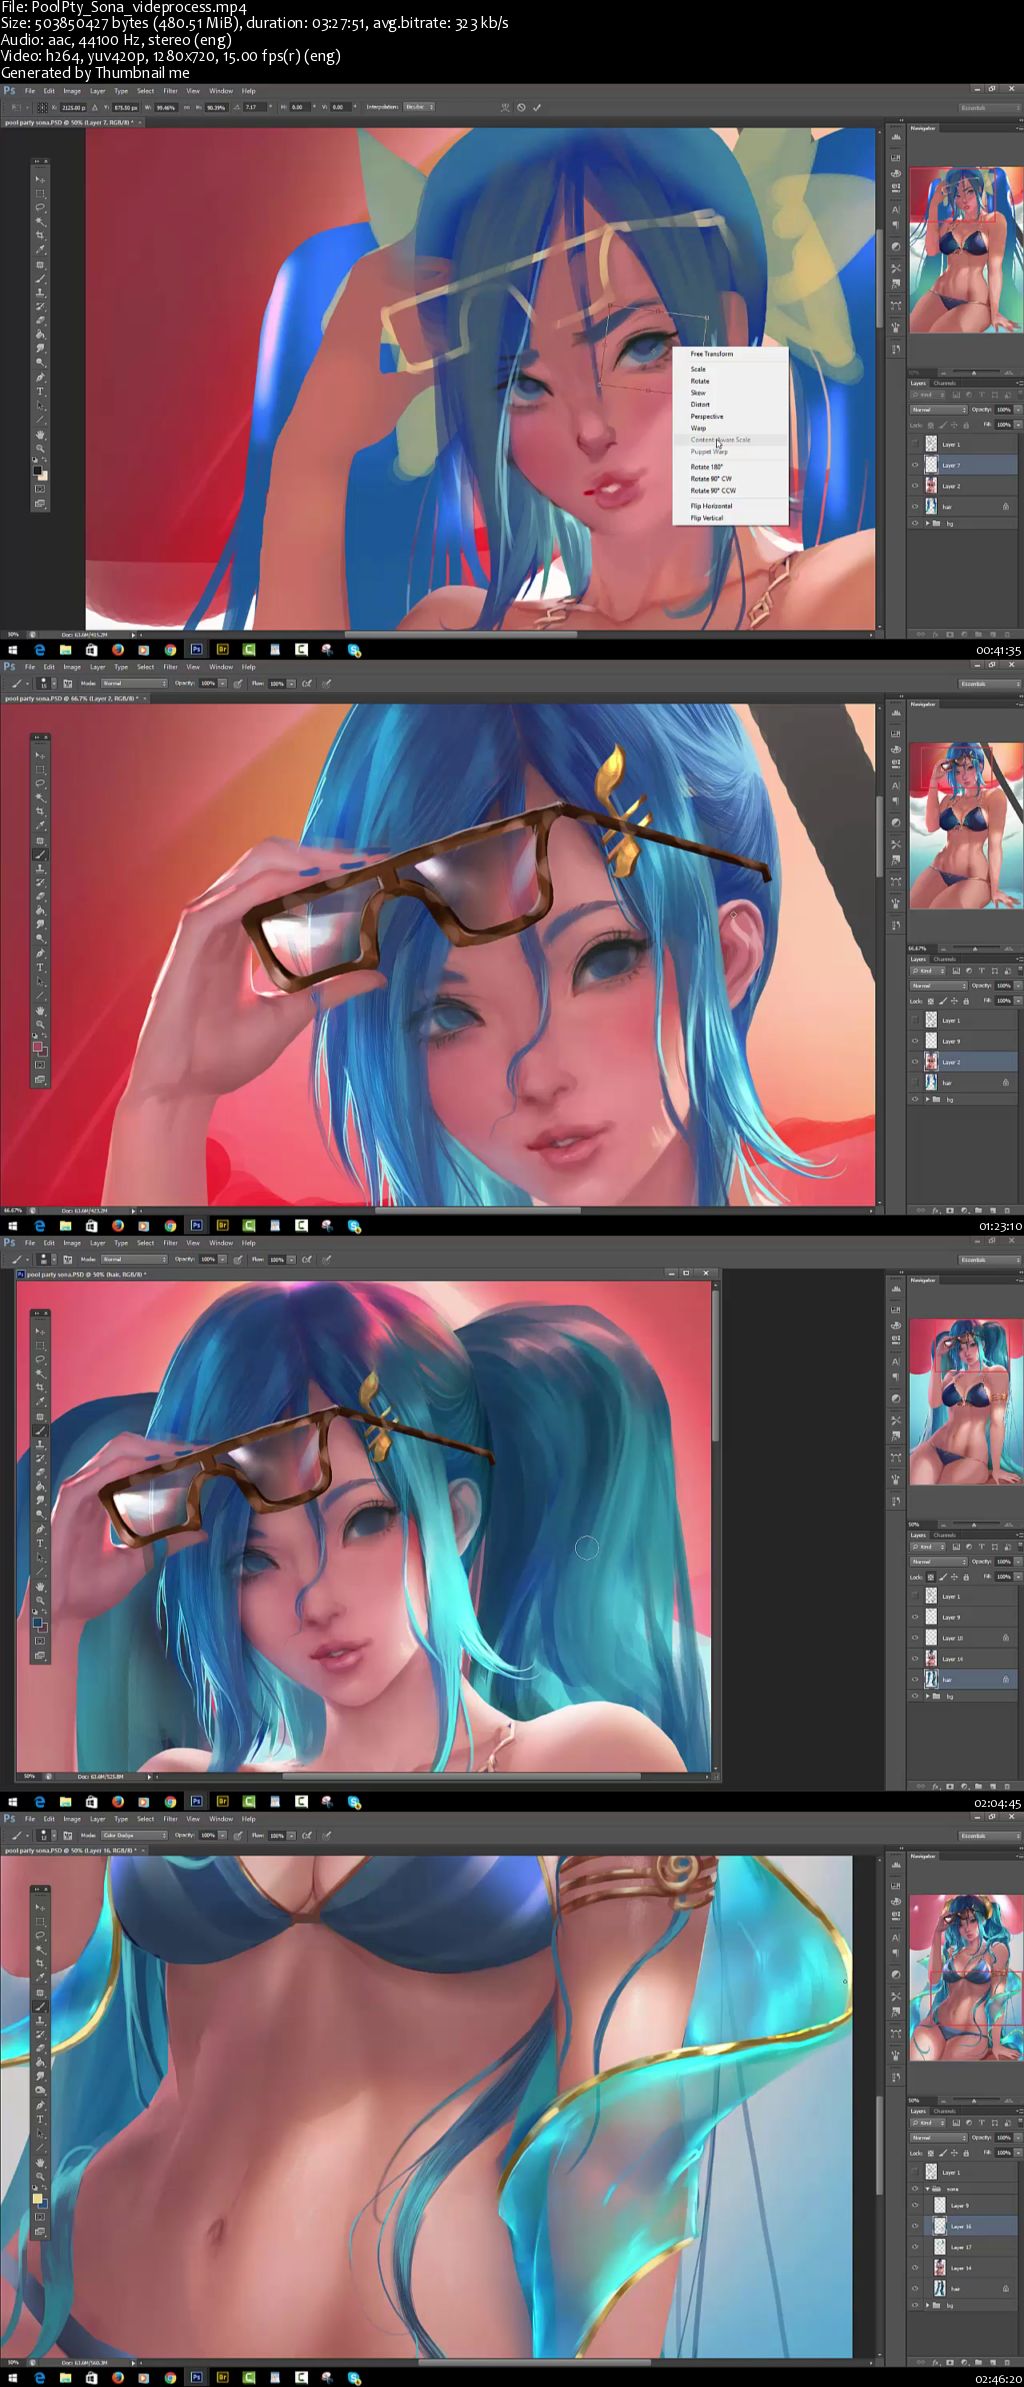Select the Pen tool in the 02:04:45 frame
The height and width of the screenshot is (2387, 1024).
click(x=40, y=1530)
